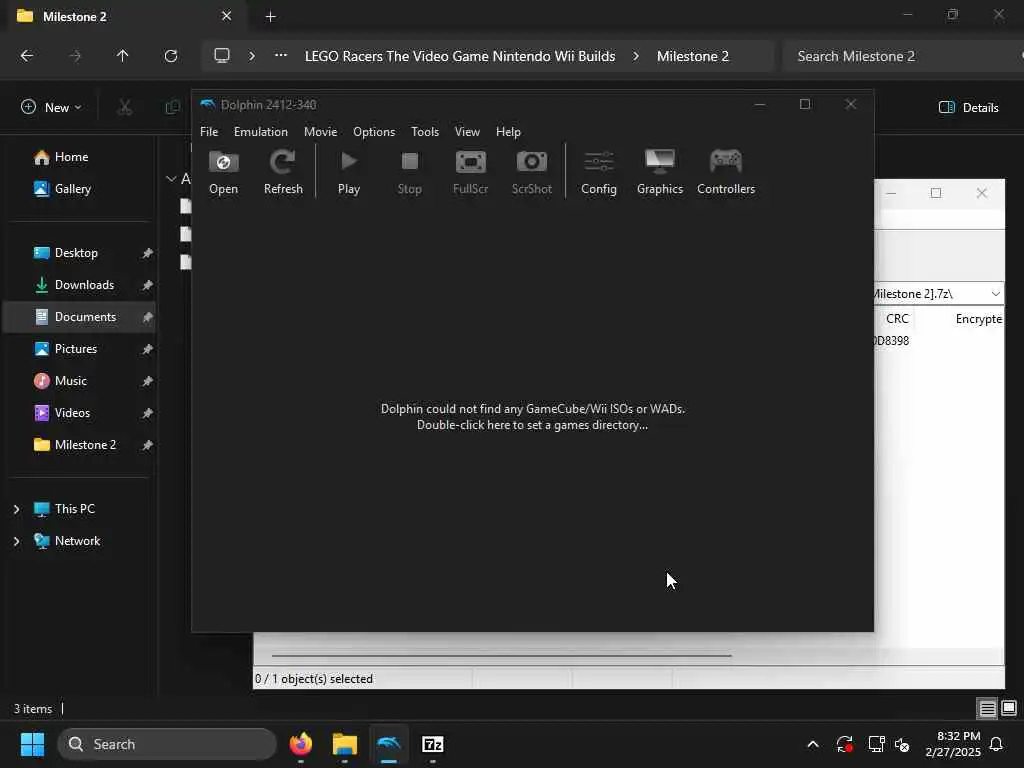Sort by CRC column in 7-Zip
Viewport: 1024px width, 768px height.
click(x=897, y=319)
